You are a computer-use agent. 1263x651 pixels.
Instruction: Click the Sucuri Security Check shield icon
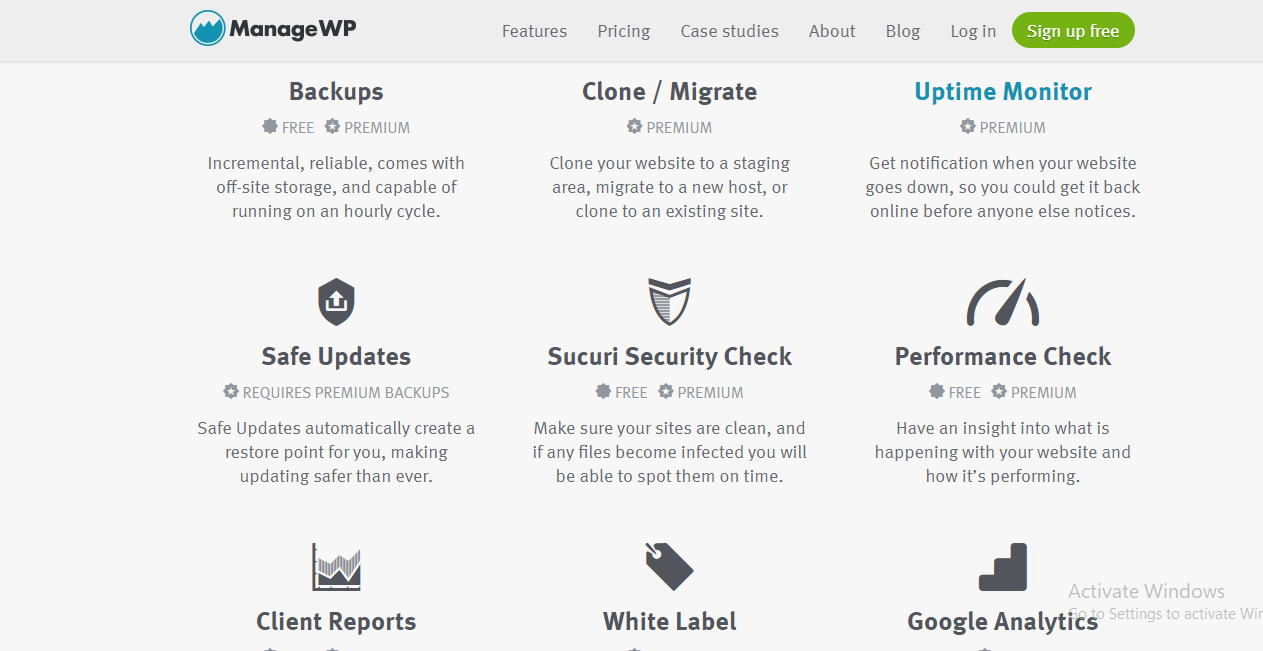click(x=669, y=302)
